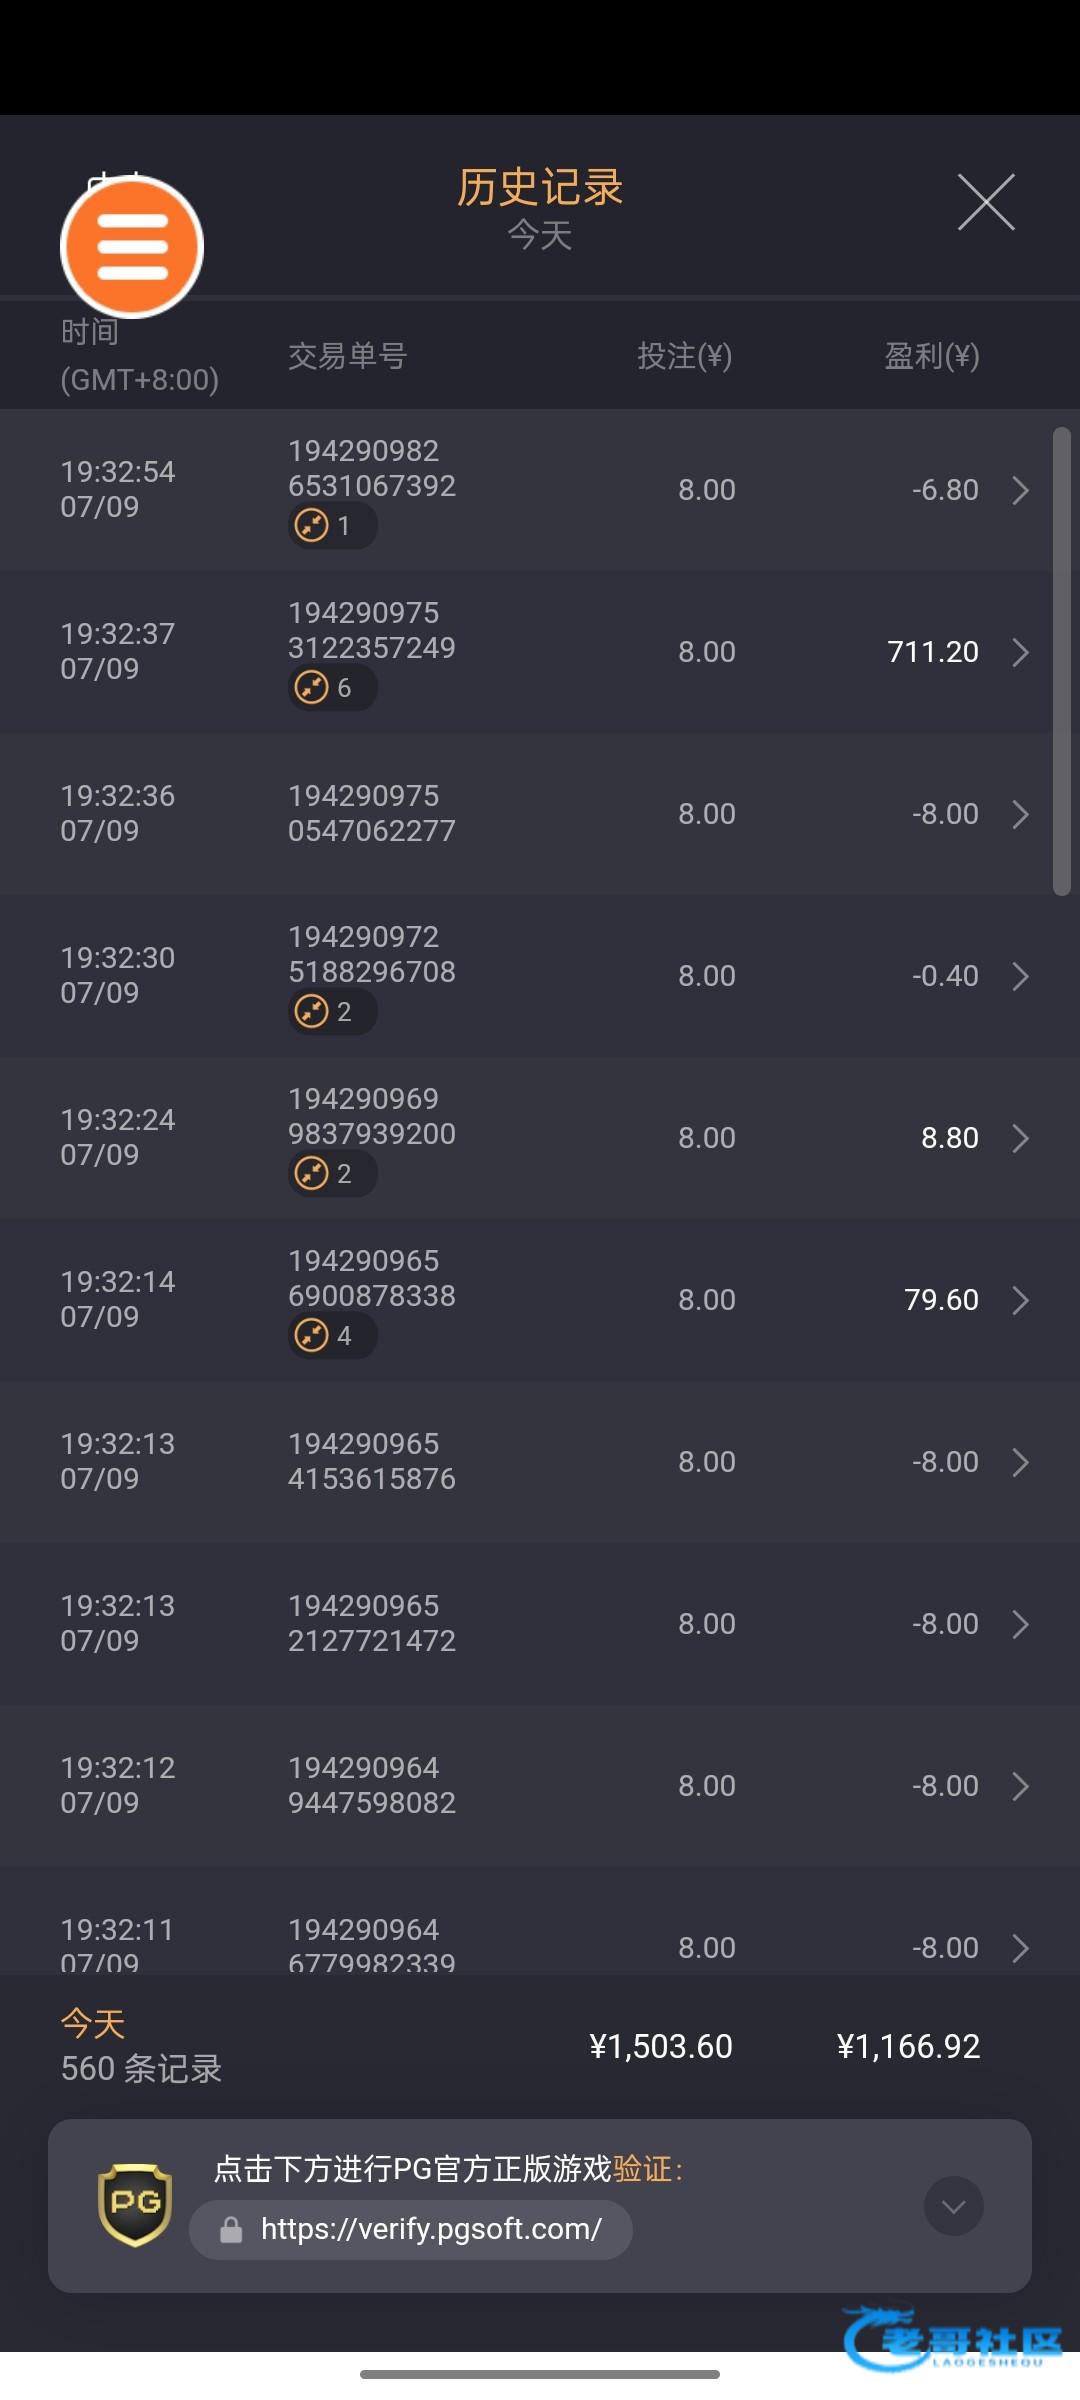Viewport: 1080px width, 2400px height.
Task: Select the 今天 date filter under the title
Action: pyautogui.click(x=540, y=236)
